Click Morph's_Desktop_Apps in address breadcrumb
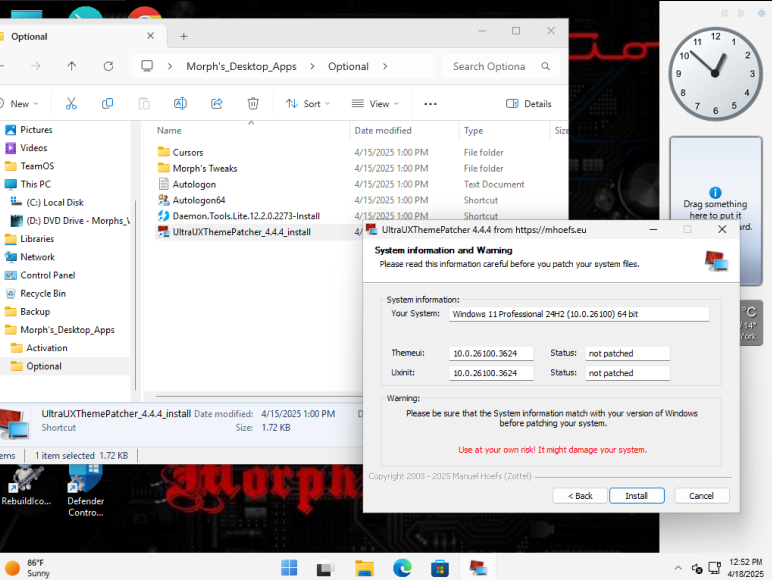This screenshot has height=580, width=772. click(241, 66)
